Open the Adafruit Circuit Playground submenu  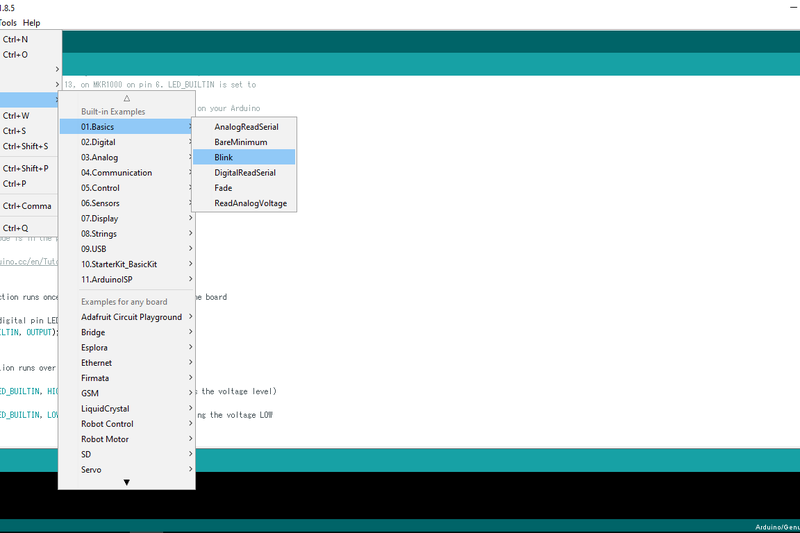pyautogui.click(x=127, y=317)
